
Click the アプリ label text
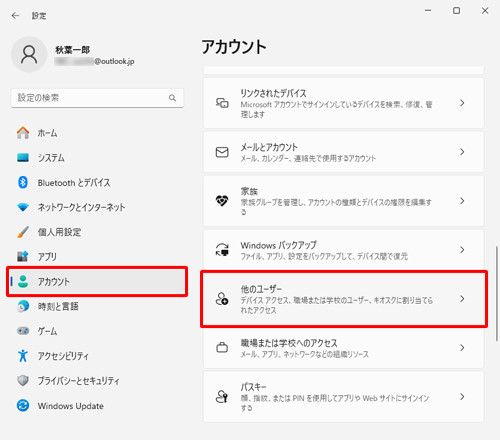pyautogui.click(x=47, y=257)
